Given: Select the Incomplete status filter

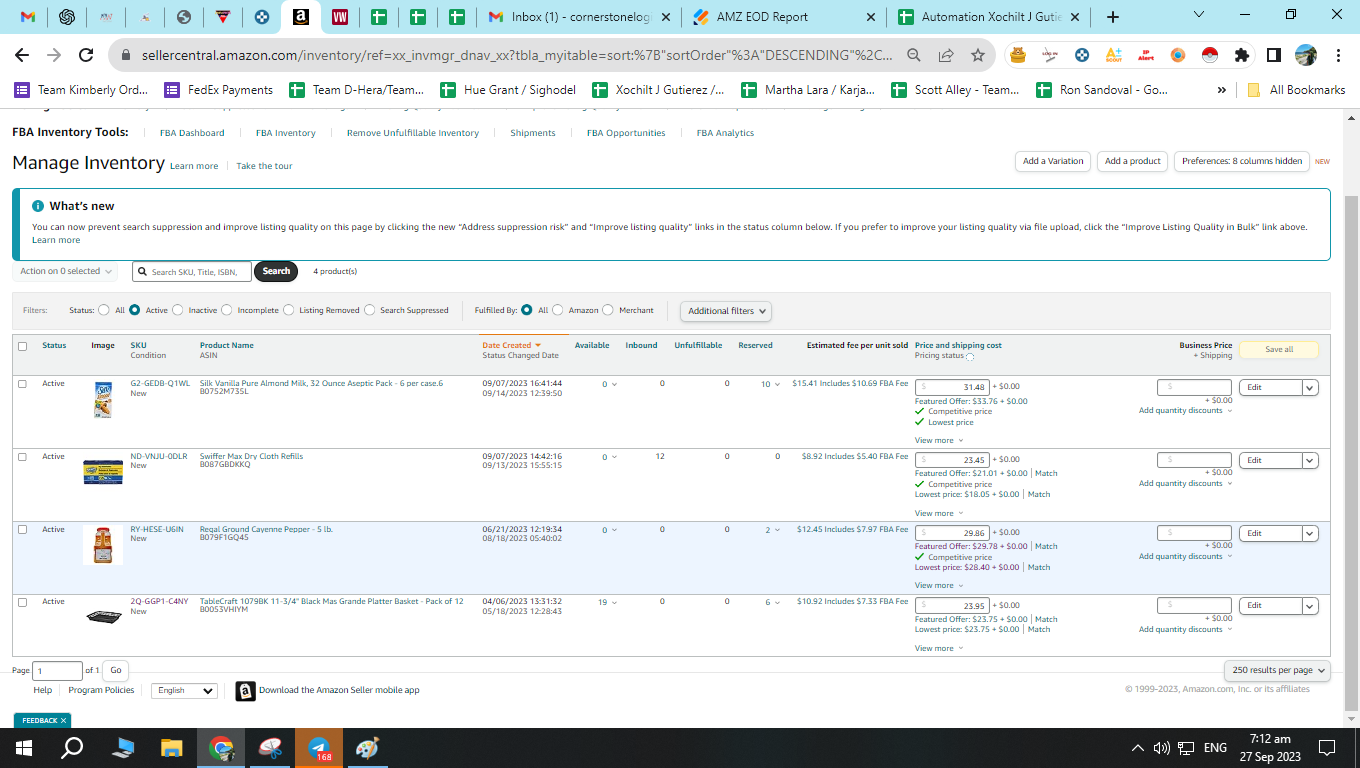Looking at the screenshot, I should (x=226, y=310).
